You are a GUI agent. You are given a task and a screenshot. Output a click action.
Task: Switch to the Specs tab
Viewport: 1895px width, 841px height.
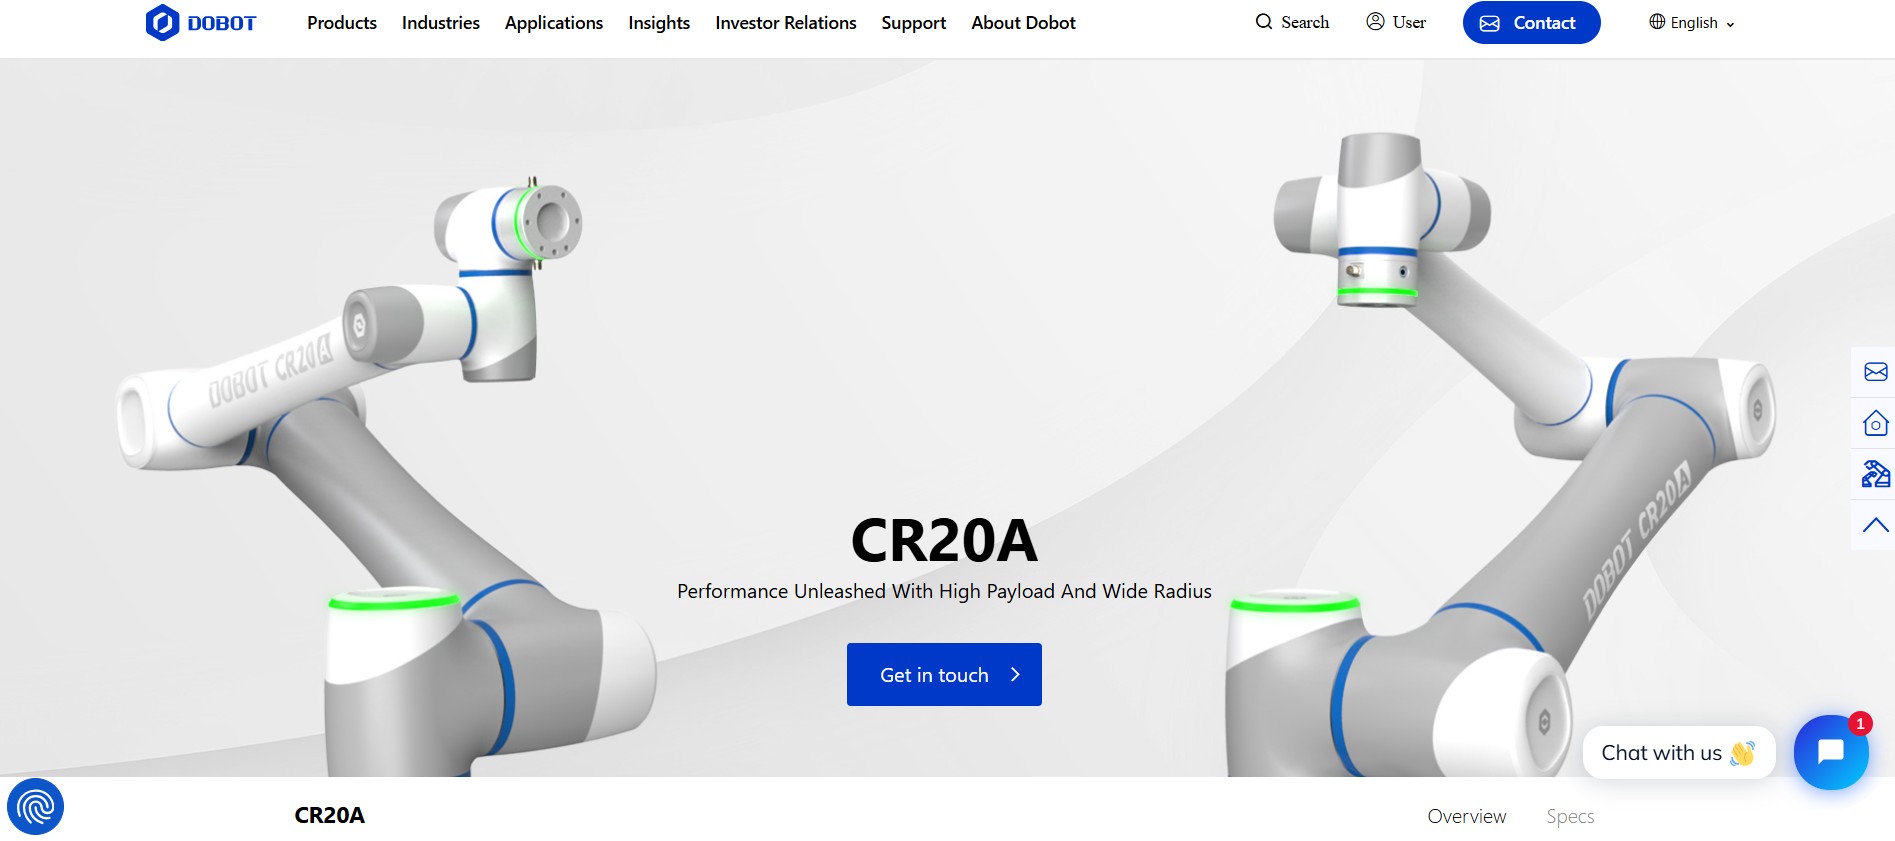1570,817
